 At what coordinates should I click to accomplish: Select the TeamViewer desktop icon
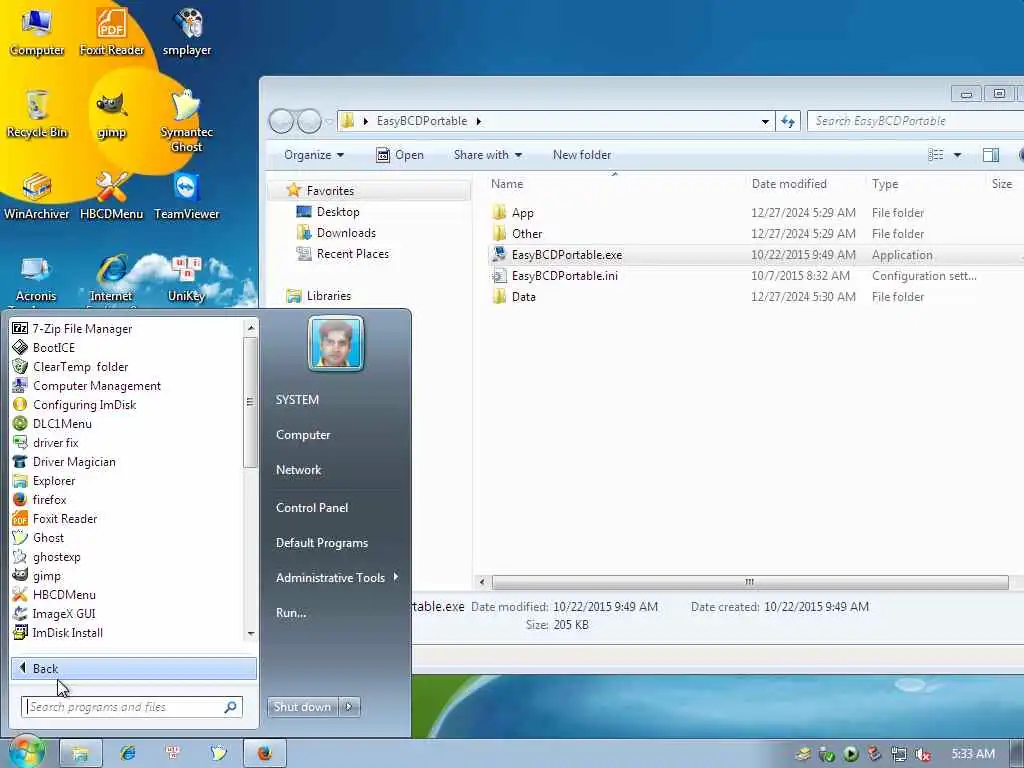point(187,196)
